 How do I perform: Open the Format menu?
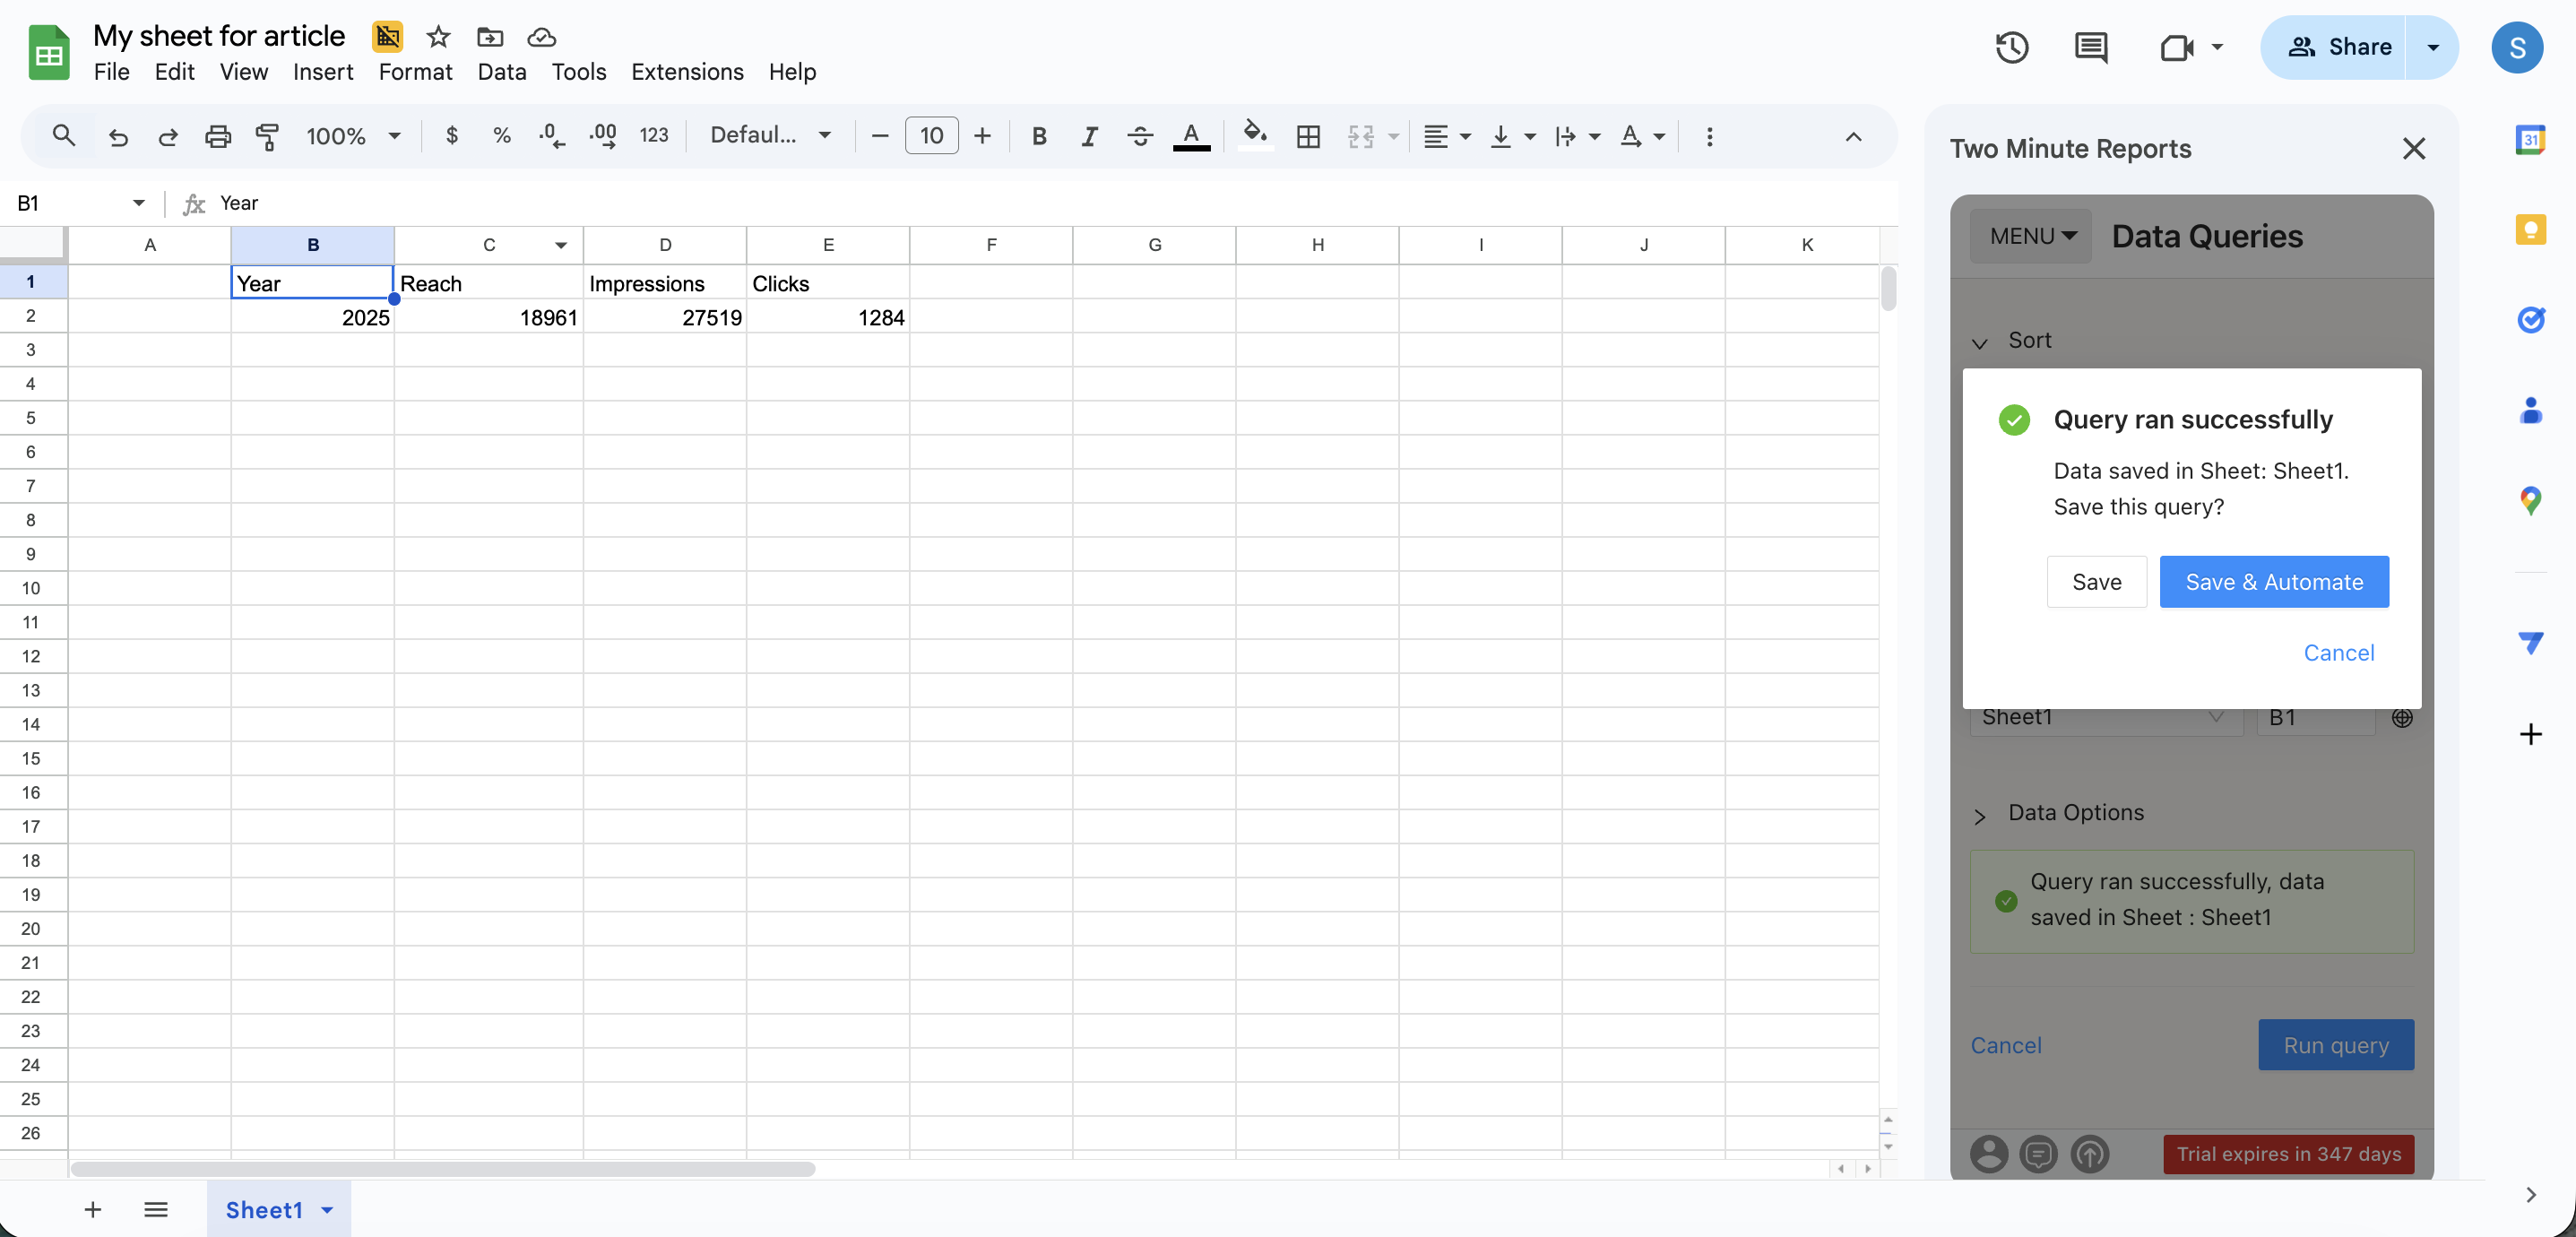point(415,72)
